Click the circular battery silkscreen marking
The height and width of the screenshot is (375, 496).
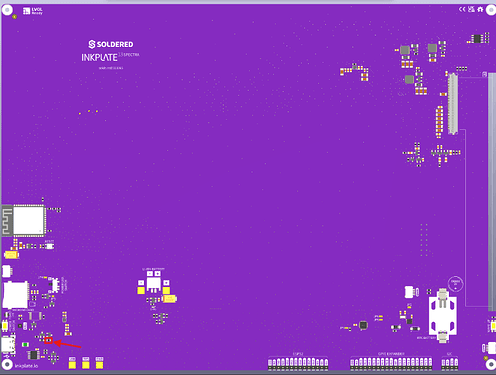(455, 284)
